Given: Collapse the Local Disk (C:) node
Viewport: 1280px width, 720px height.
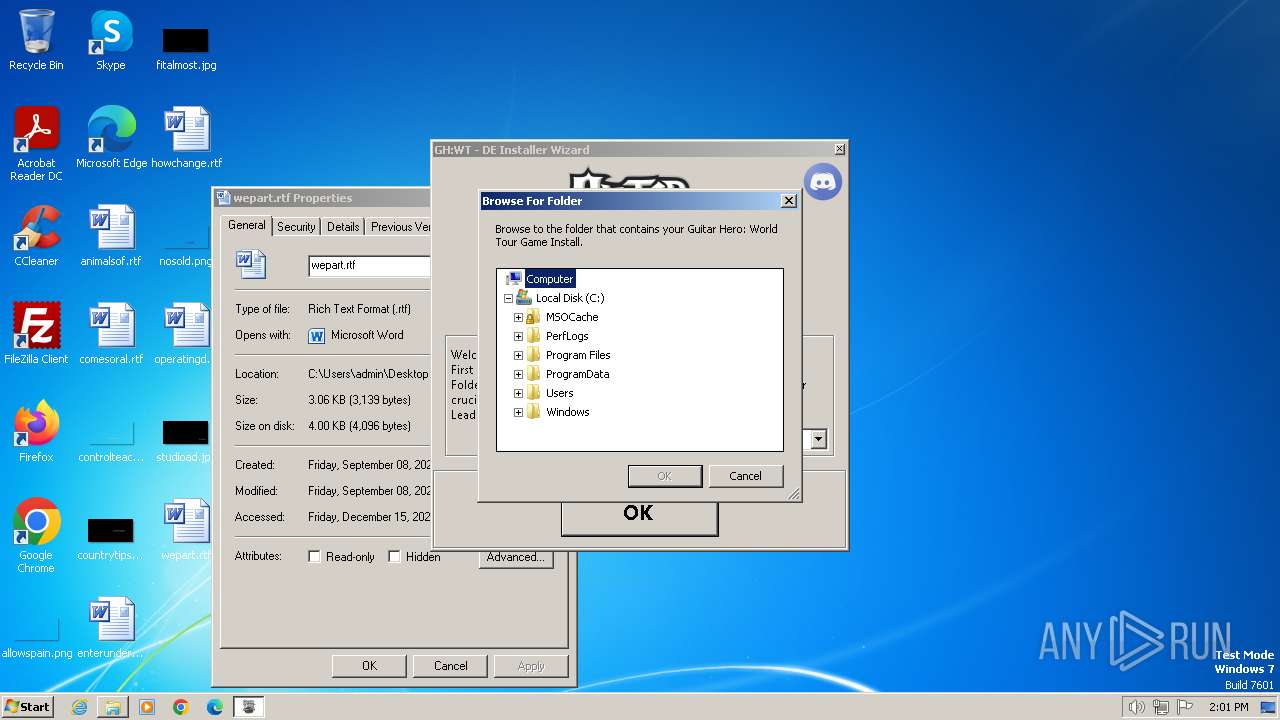Looking at the screenshot, I should pyautogui.click(x=508, y=298).
